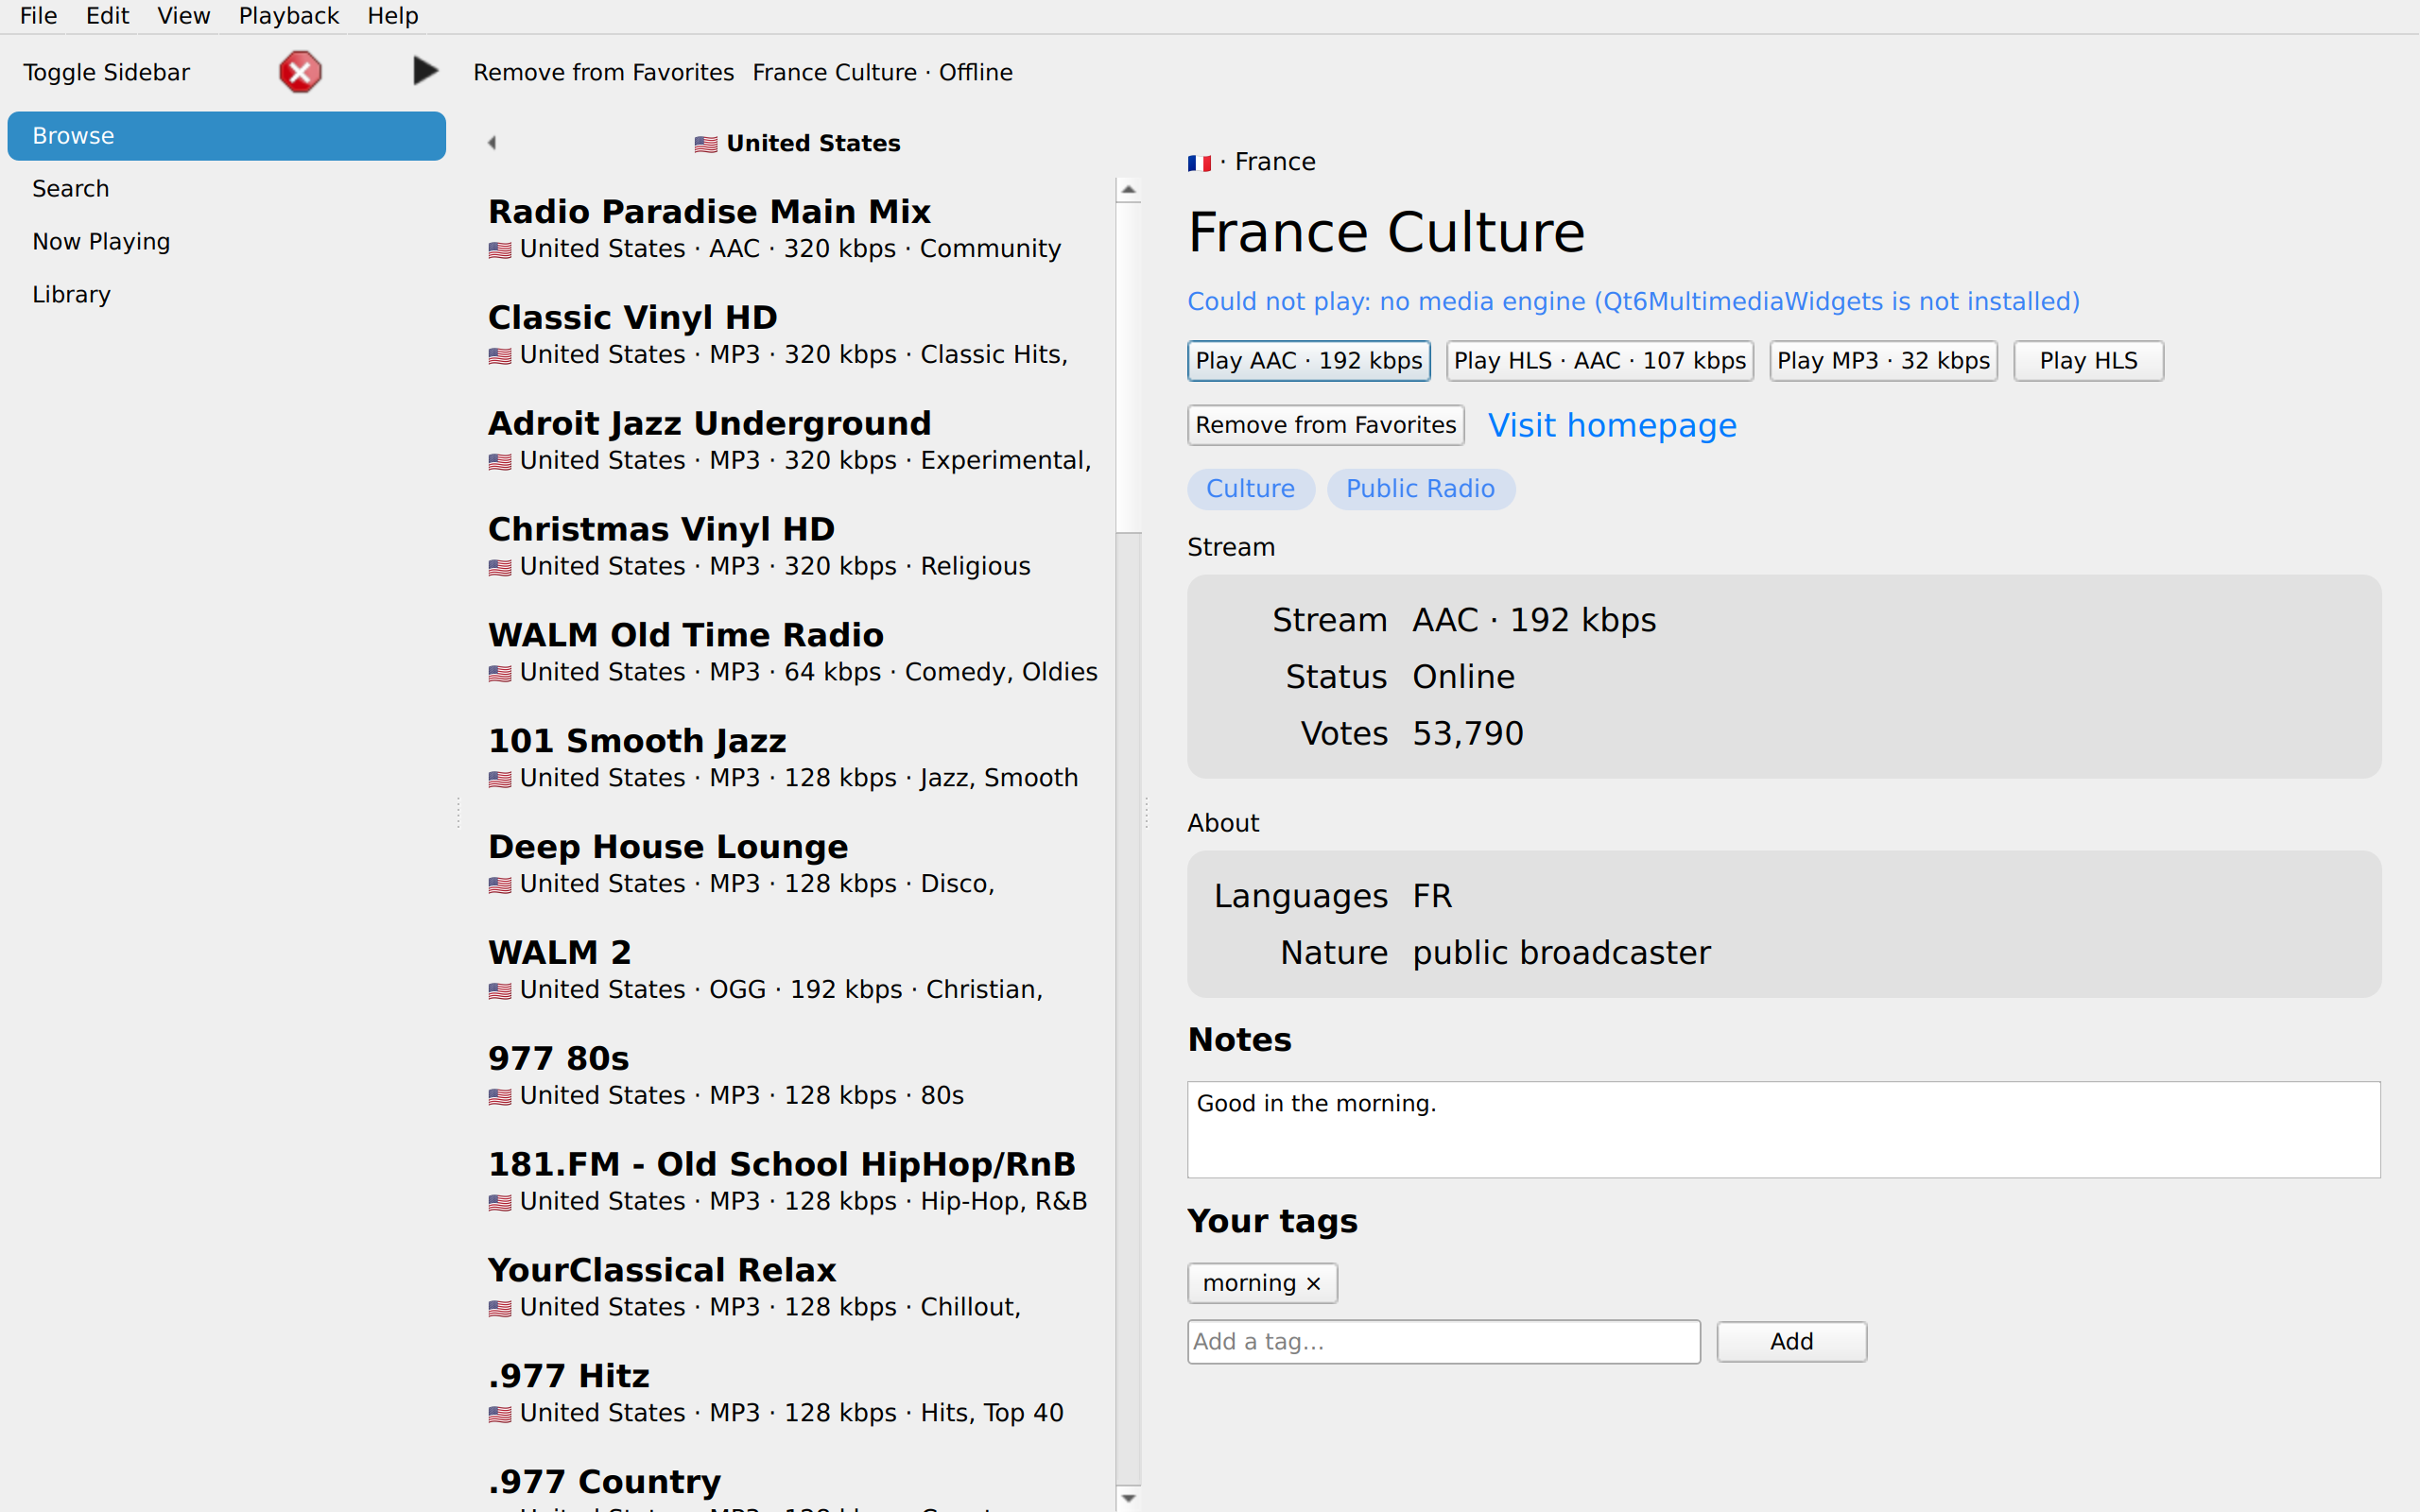Image resolution: width=2420 pixels, height=1512 pixels.
Task: Click the play triangle in toolbar
Action: tap(425, 71)
